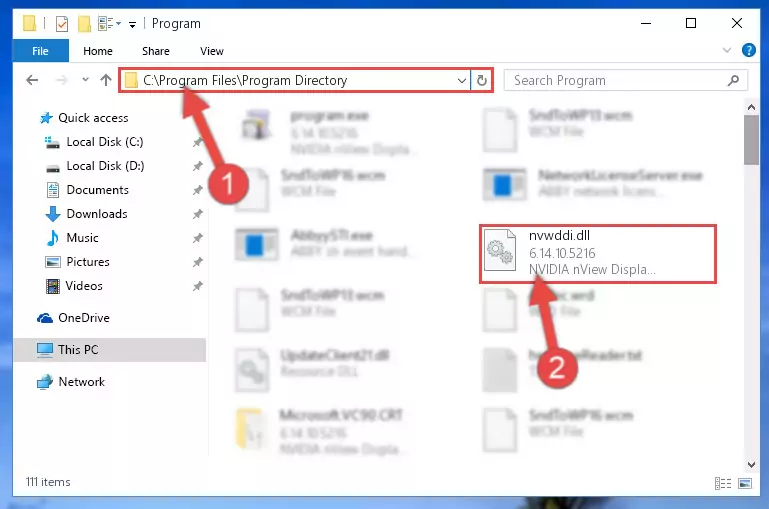Switch to Details view layout icon
Viewport: 769px width, 509px height.
tap(723, 484)
